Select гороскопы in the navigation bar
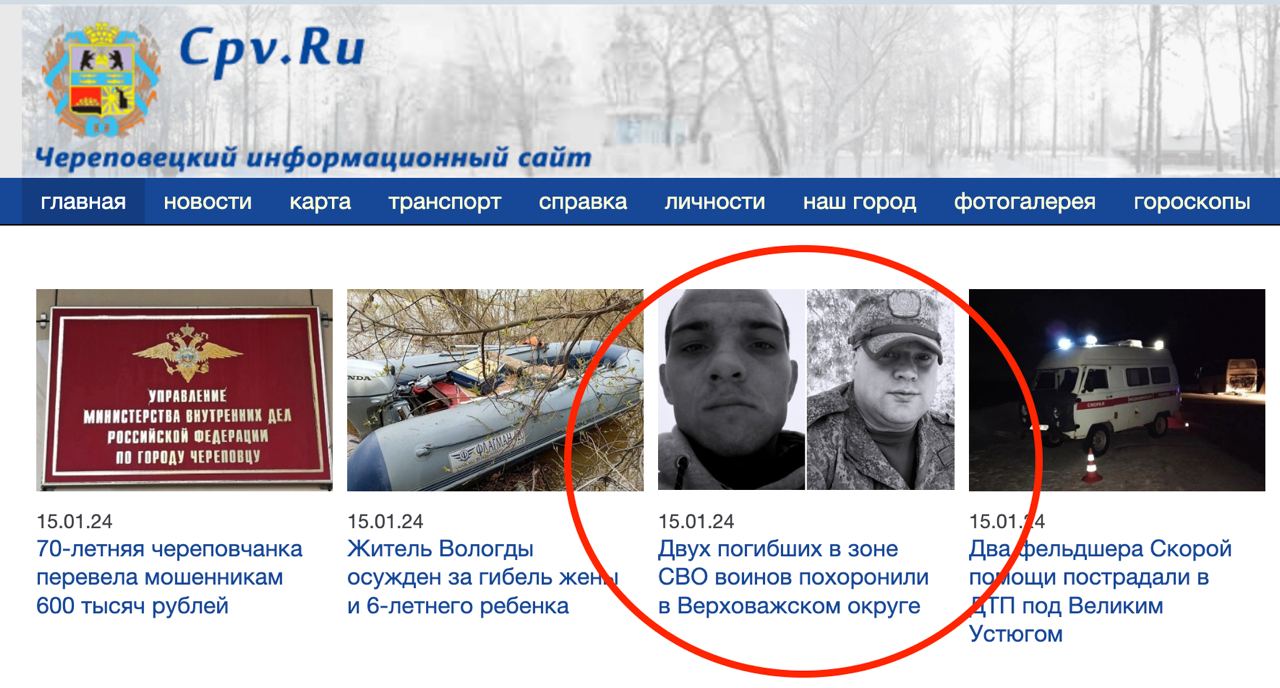 pos(1192,202)
